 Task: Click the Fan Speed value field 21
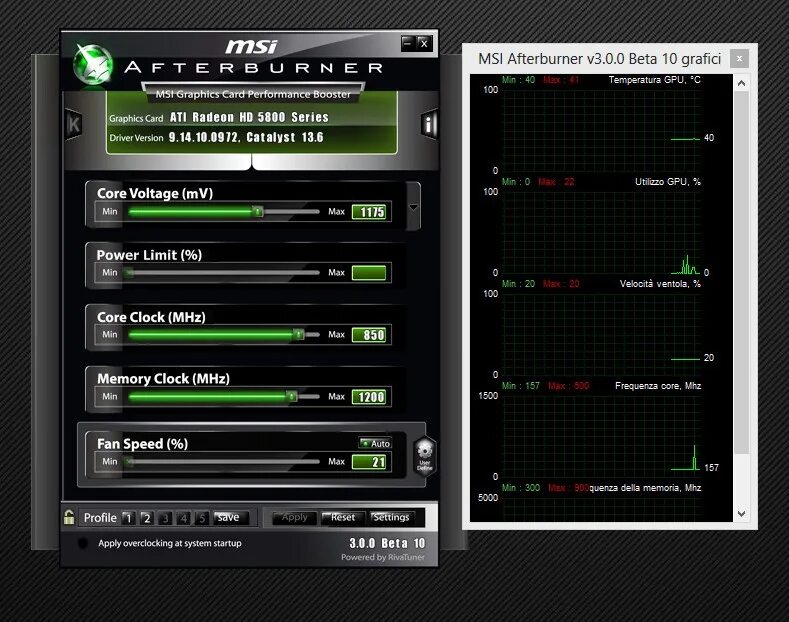click(371, 461)
